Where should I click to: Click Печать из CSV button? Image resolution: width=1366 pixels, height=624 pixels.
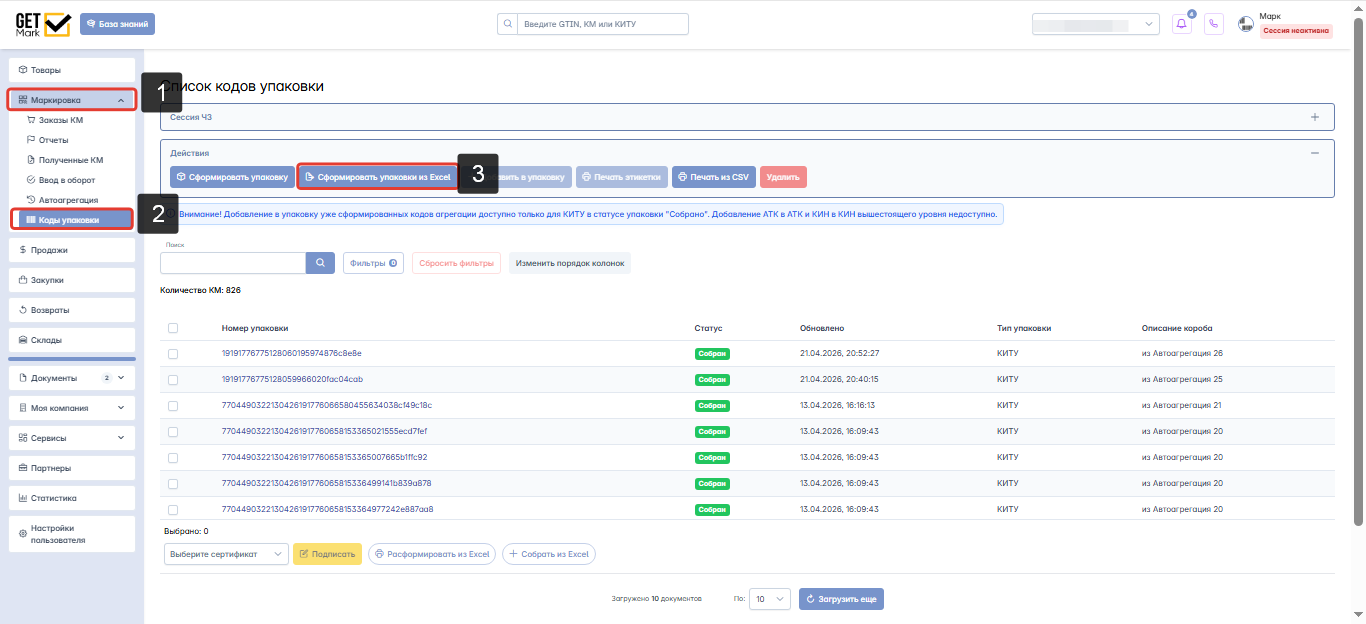tap(714, 177)
